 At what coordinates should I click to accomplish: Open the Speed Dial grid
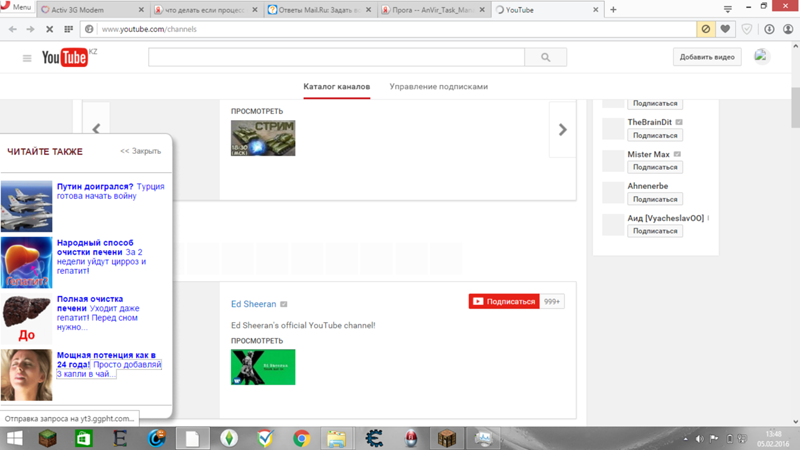(68, 29)
